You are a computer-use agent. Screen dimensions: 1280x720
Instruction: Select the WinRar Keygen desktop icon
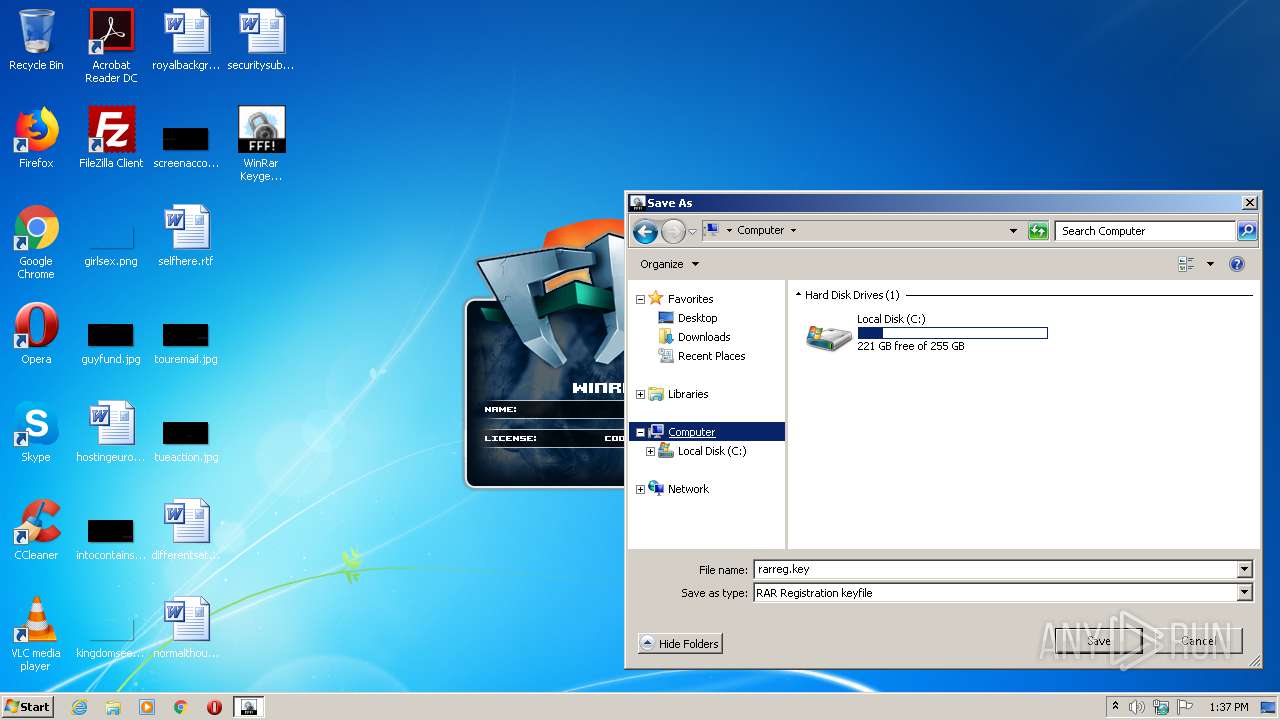(261, 144)
